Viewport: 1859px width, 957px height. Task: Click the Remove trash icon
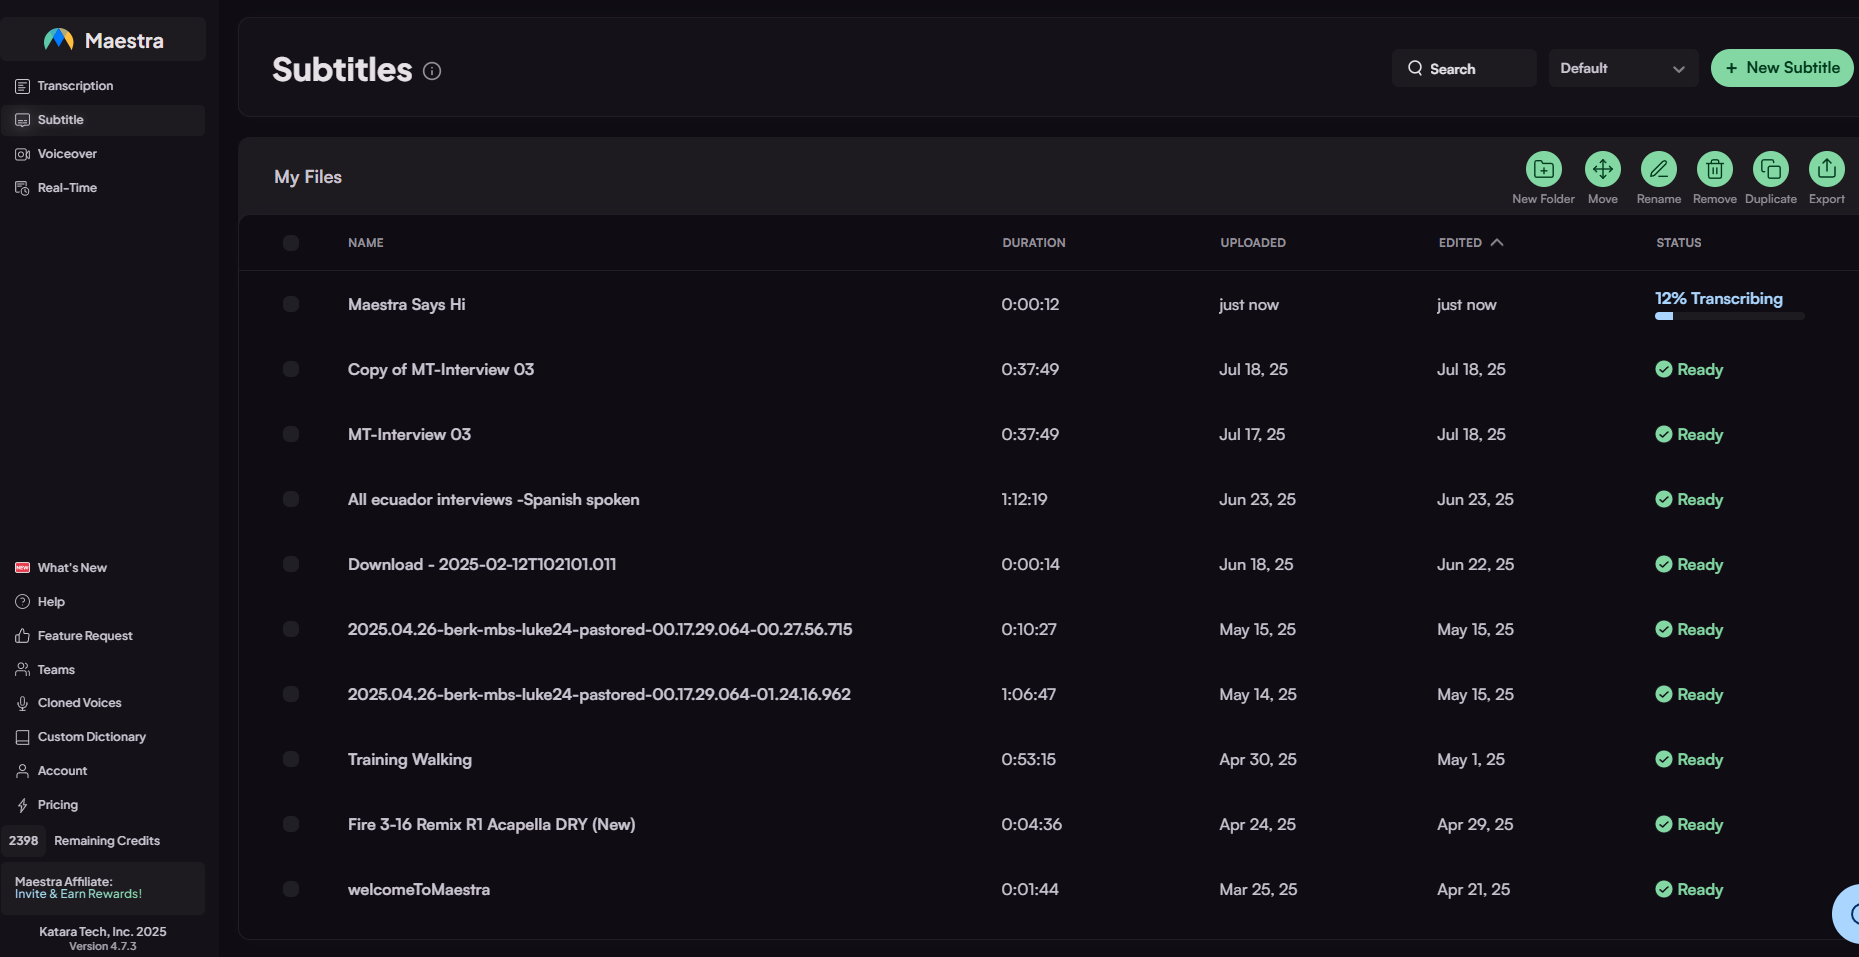click(1714, 169)
